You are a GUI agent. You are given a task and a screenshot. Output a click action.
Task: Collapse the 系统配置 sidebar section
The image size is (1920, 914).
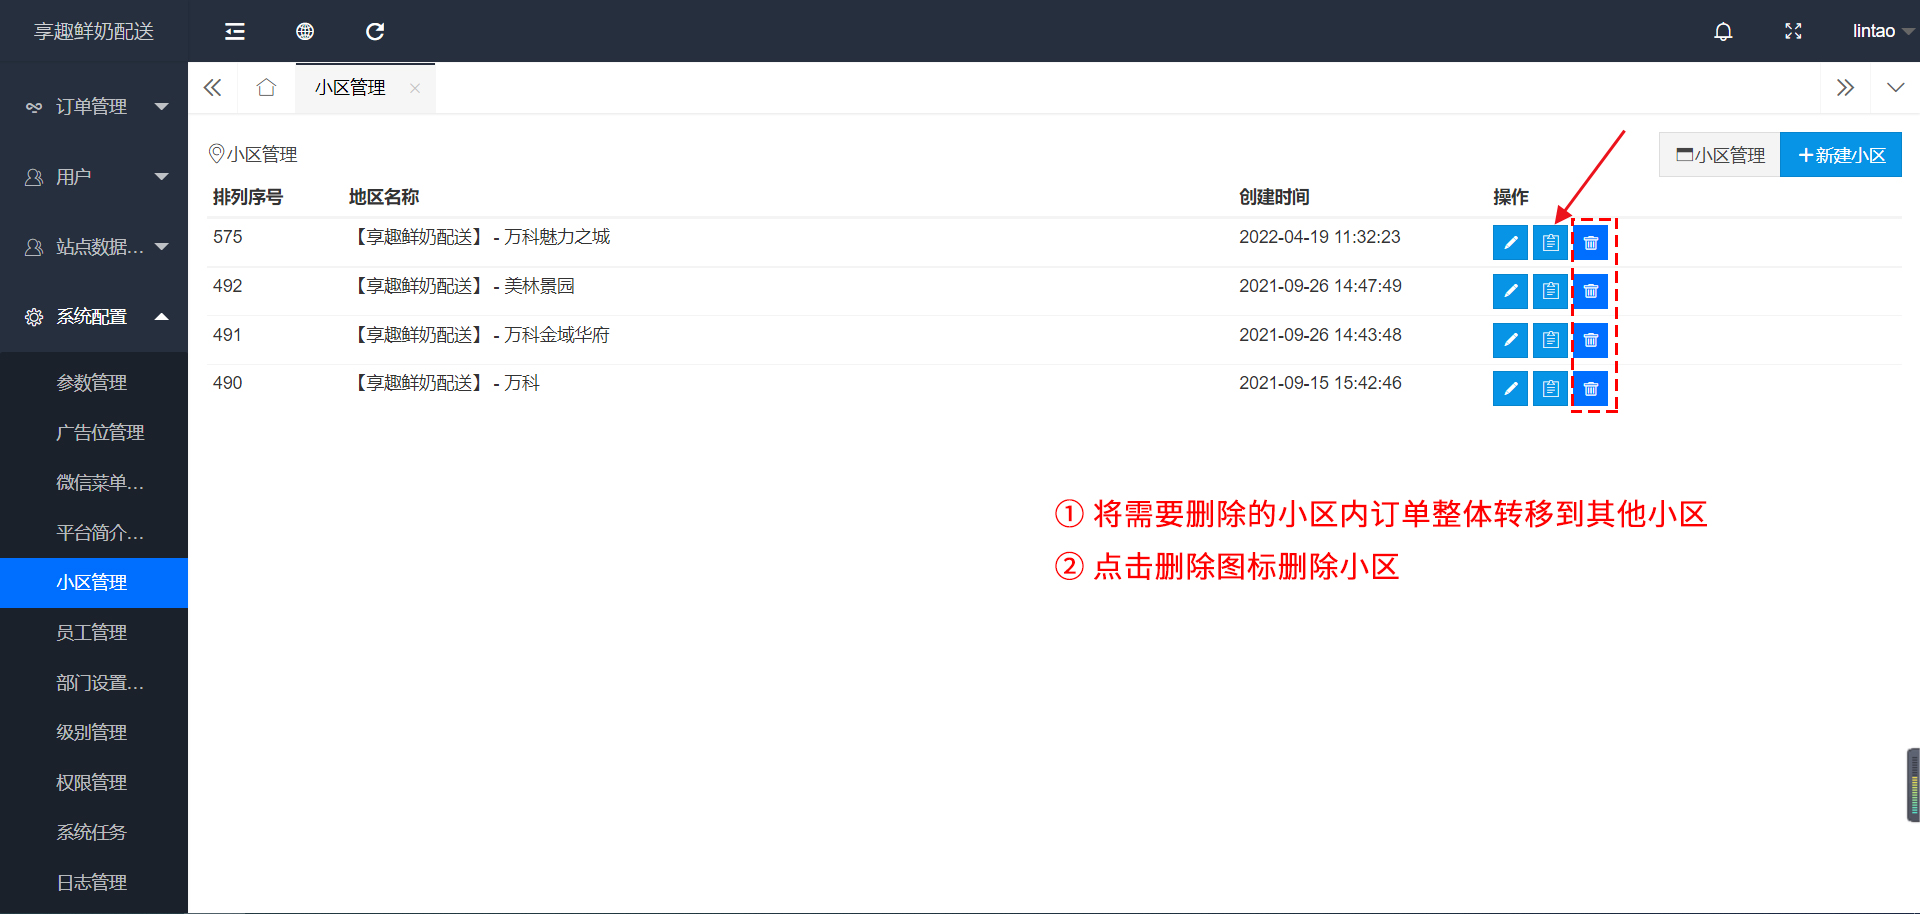point(95,317)
